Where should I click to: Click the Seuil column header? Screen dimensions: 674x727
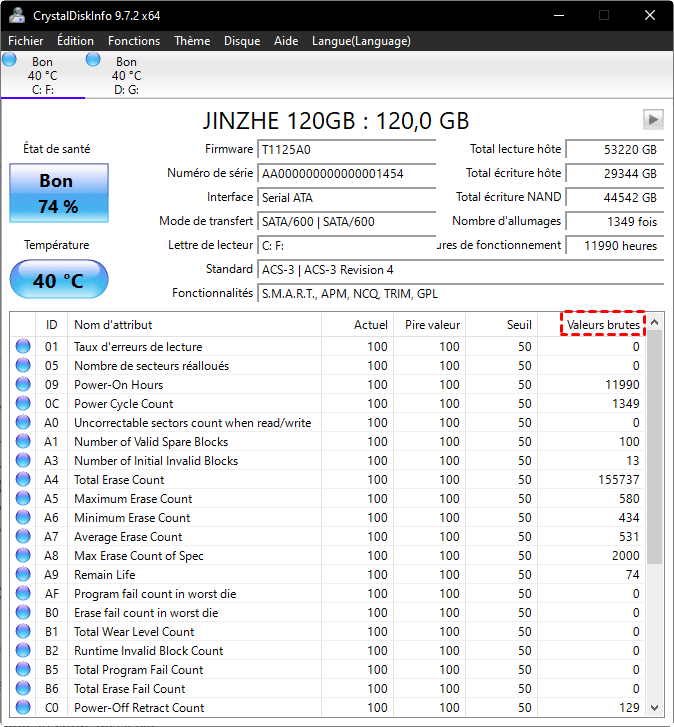502,325
